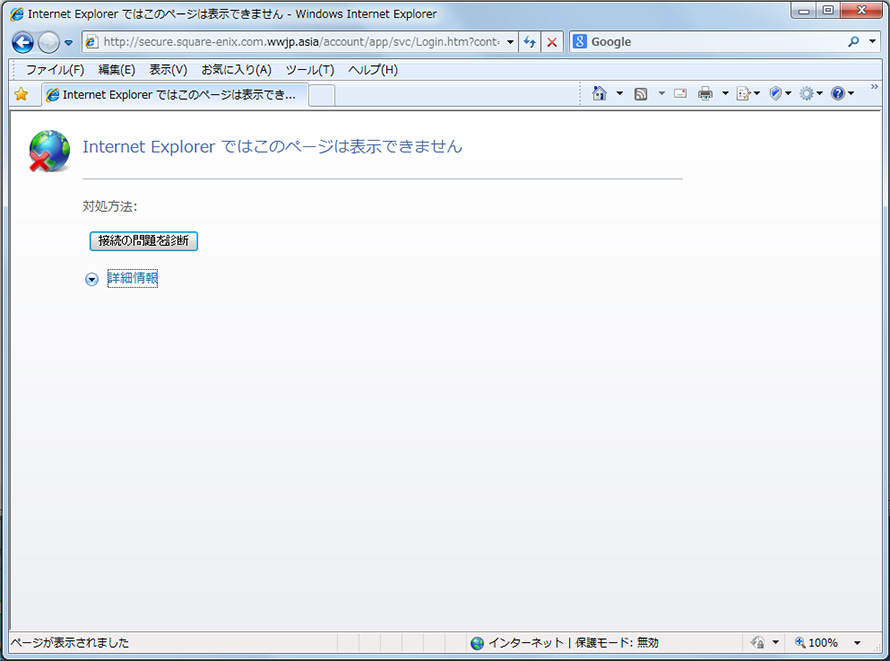Open the ファイル(F) menu
Image resolution: width=890 pixels, height=661 pixels.
pyautogui.click(x=54, y=70)
